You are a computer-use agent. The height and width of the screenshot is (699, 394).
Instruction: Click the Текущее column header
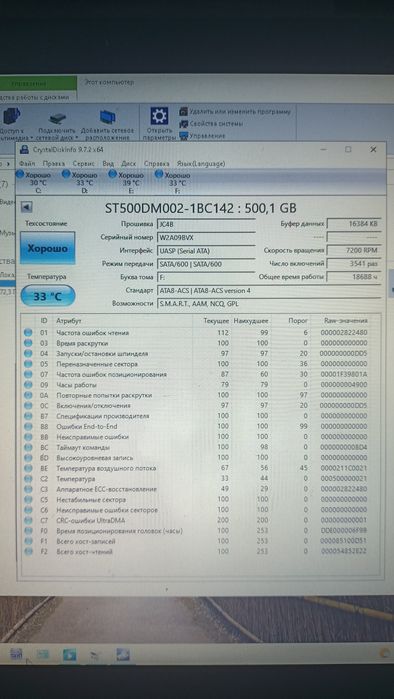click(216, 321)
